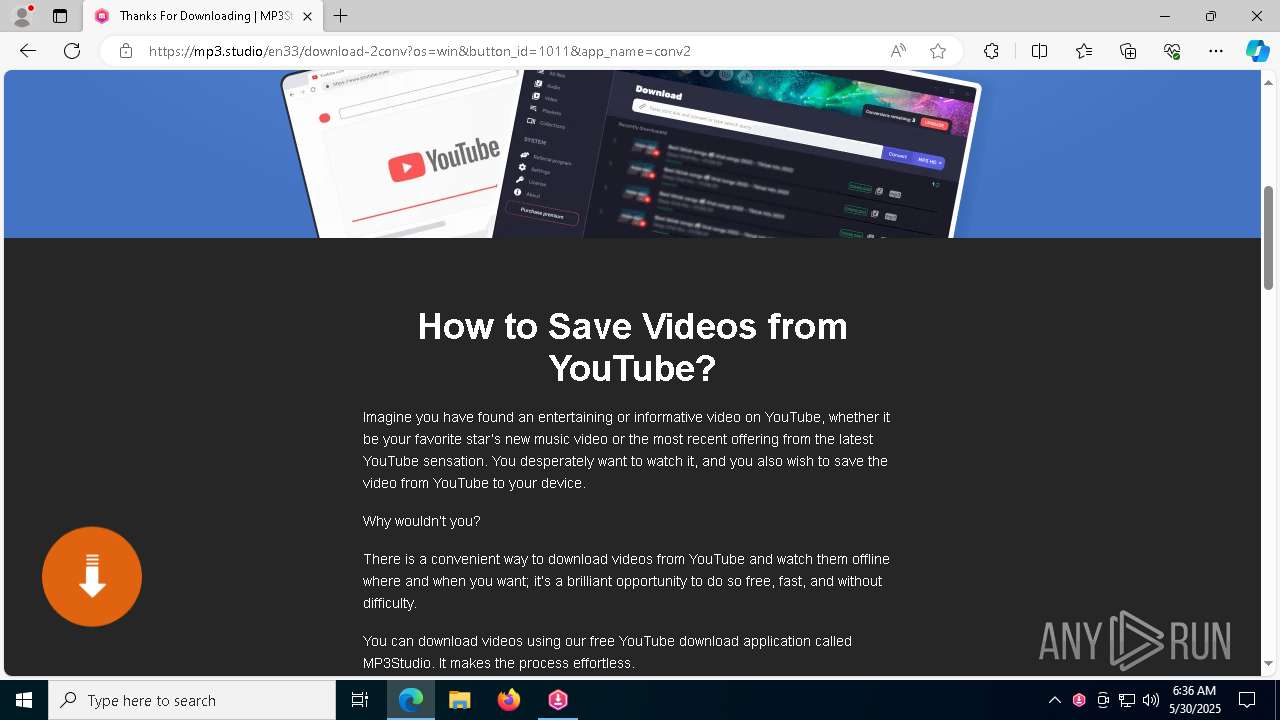
Task: Click the MP3Studio app preview image
Action: coord(631,154)
